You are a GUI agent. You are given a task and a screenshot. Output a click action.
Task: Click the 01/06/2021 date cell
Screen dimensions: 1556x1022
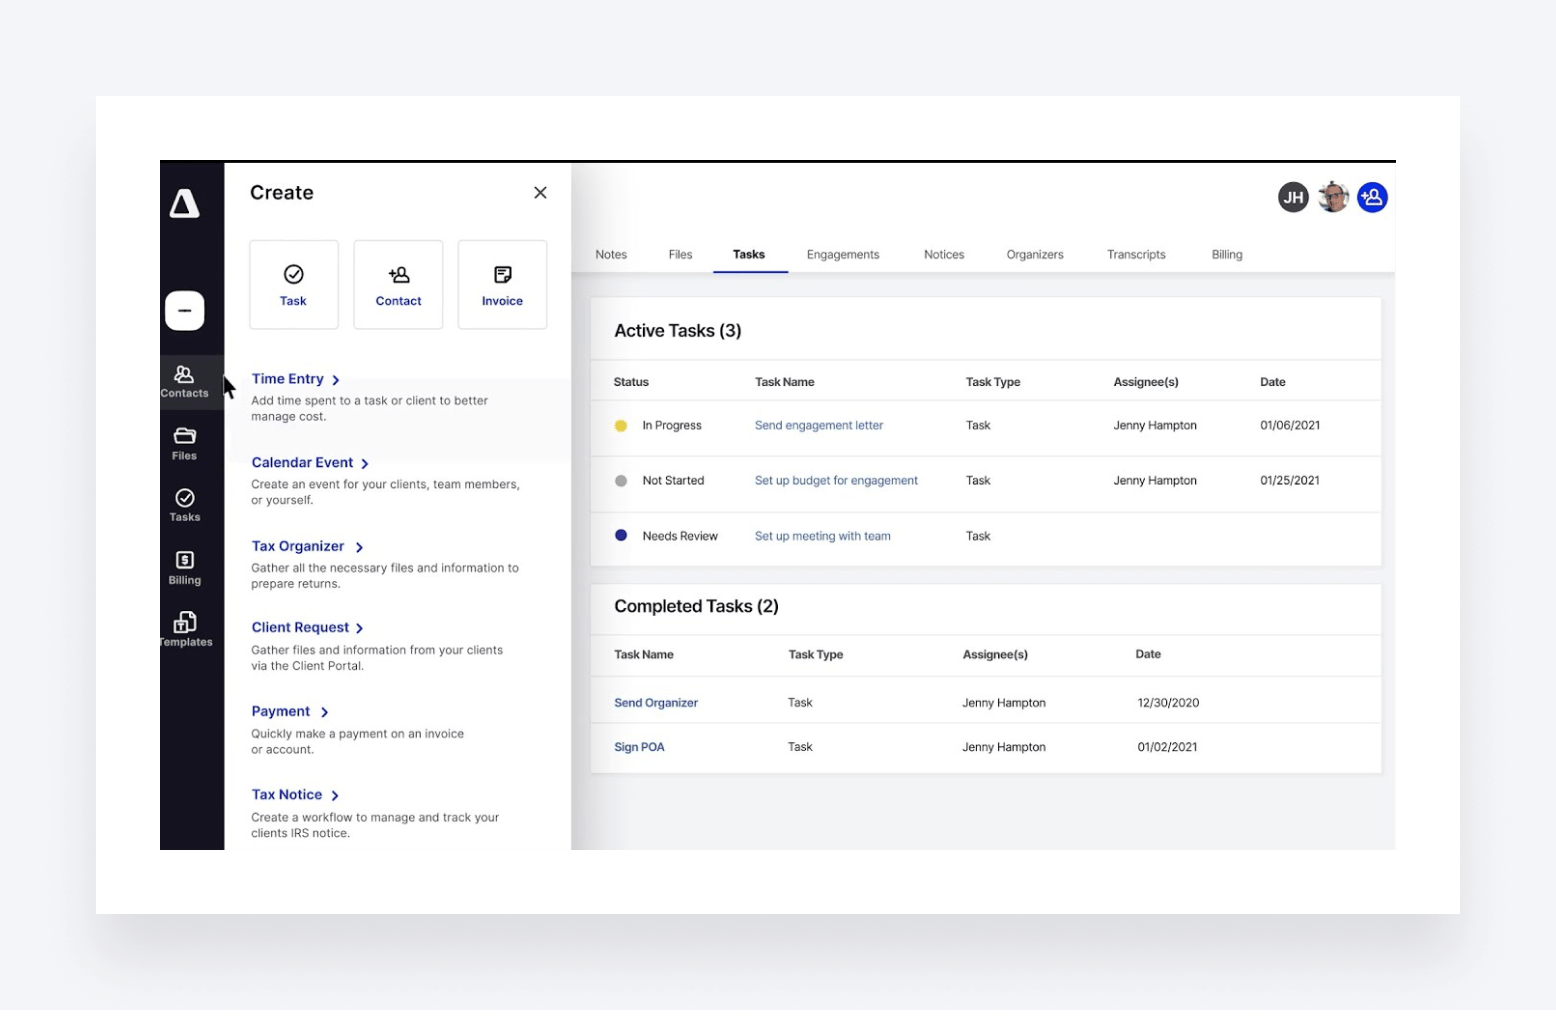(1290, 426)
